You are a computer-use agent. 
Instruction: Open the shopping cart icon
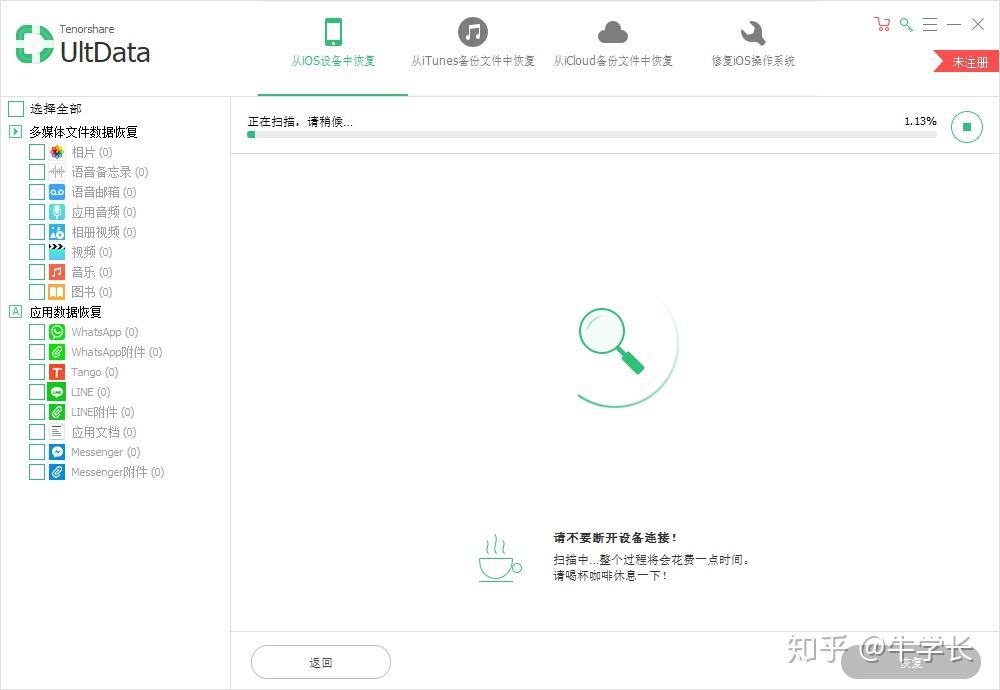pos(881,24)
